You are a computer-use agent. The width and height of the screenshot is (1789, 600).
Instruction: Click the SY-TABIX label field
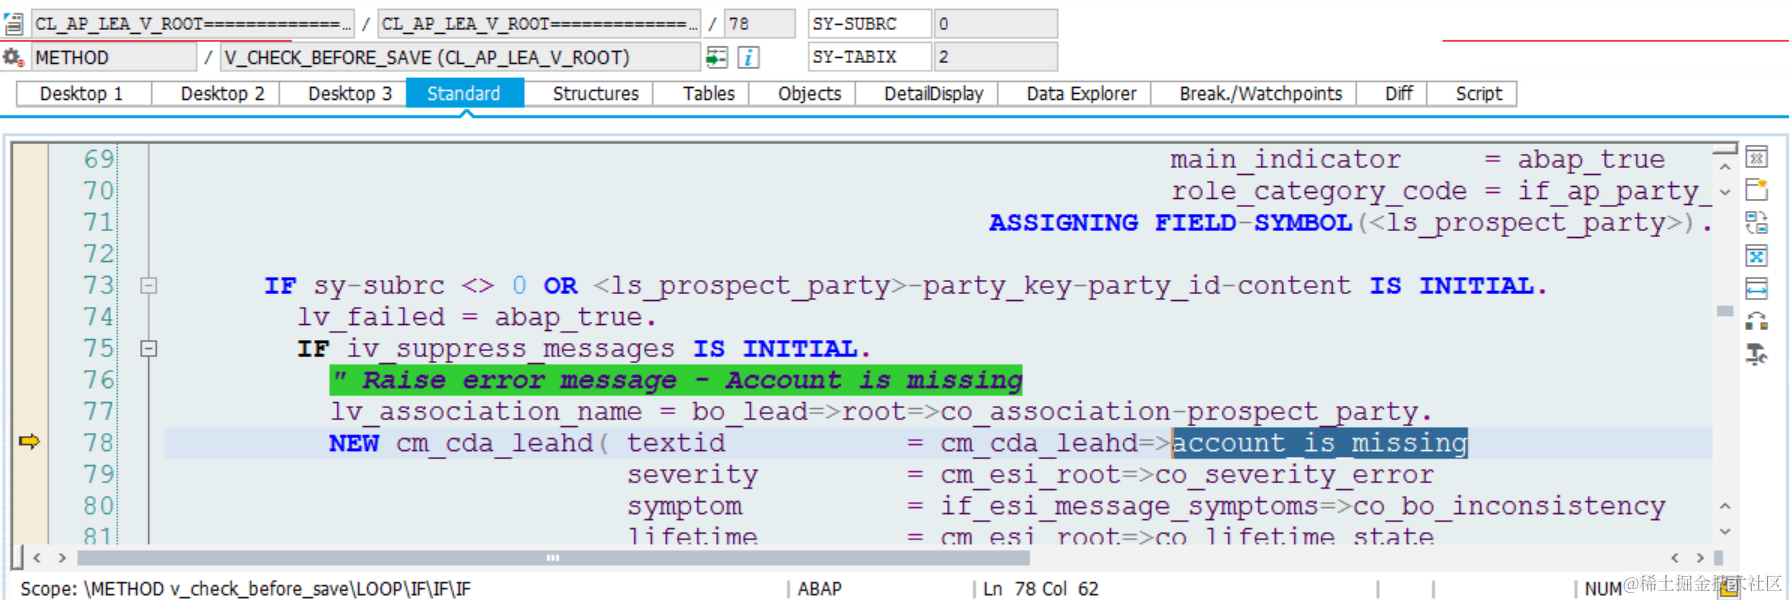tap(869, 57)
